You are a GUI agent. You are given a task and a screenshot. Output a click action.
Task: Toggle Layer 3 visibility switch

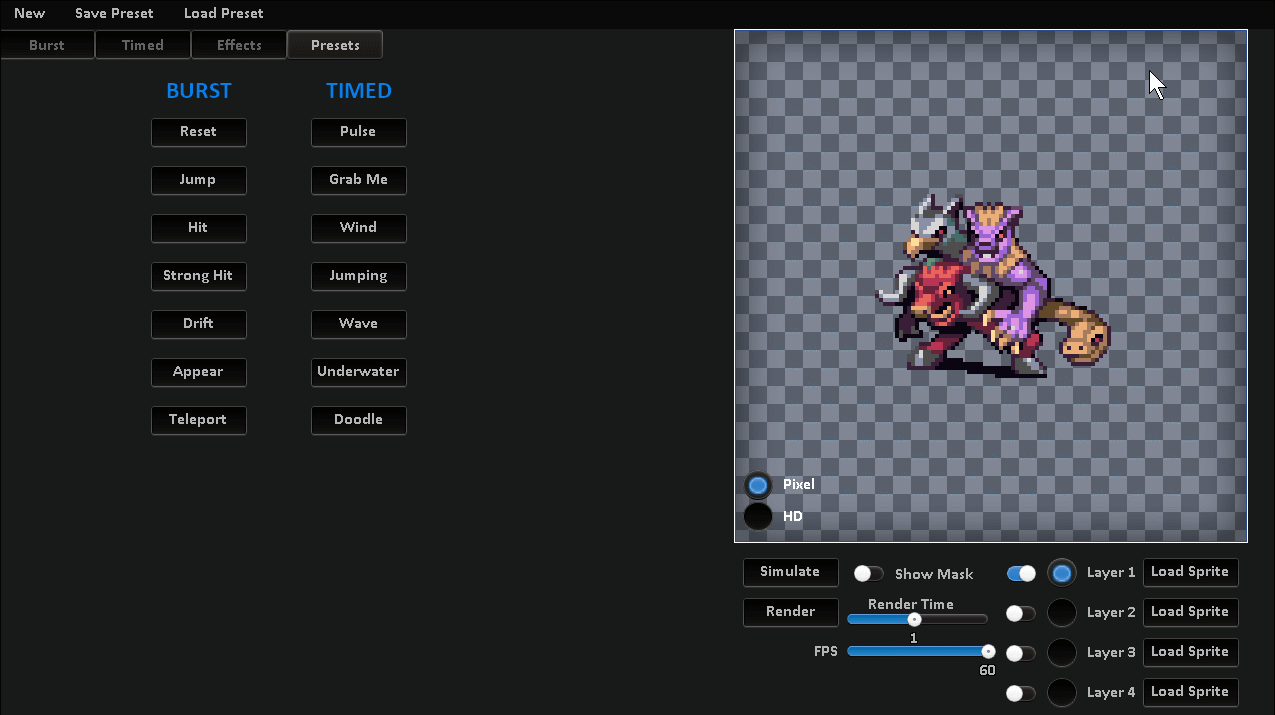(1021, 653)
